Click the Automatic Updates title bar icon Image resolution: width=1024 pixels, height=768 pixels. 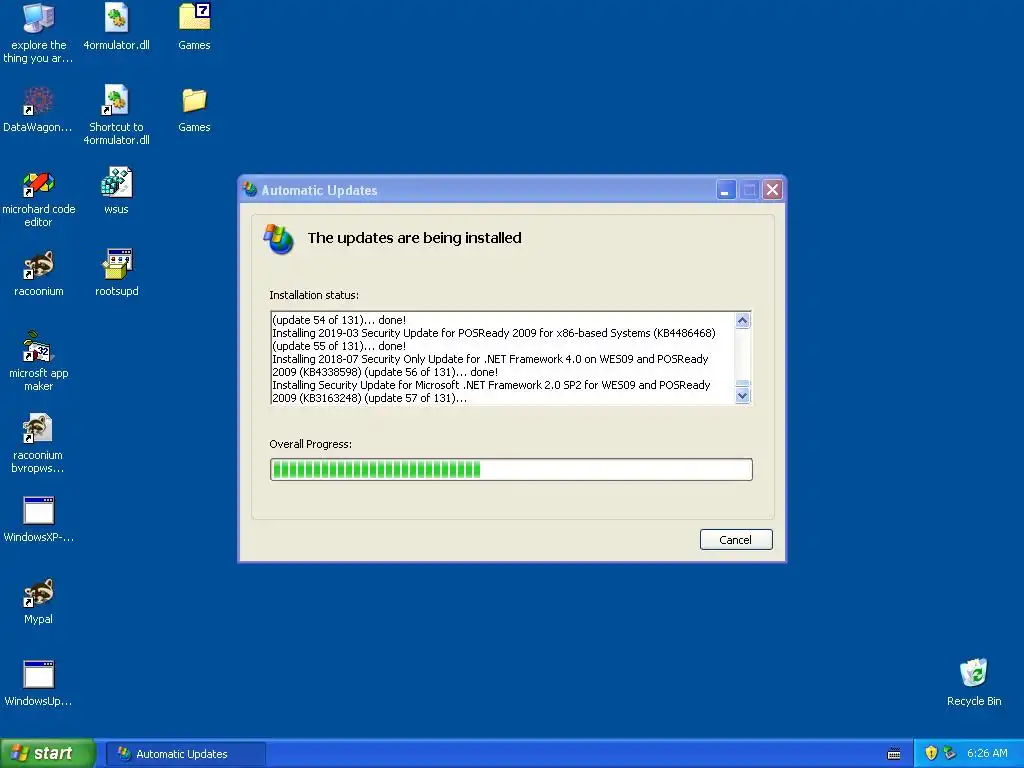tap(250, 190)
